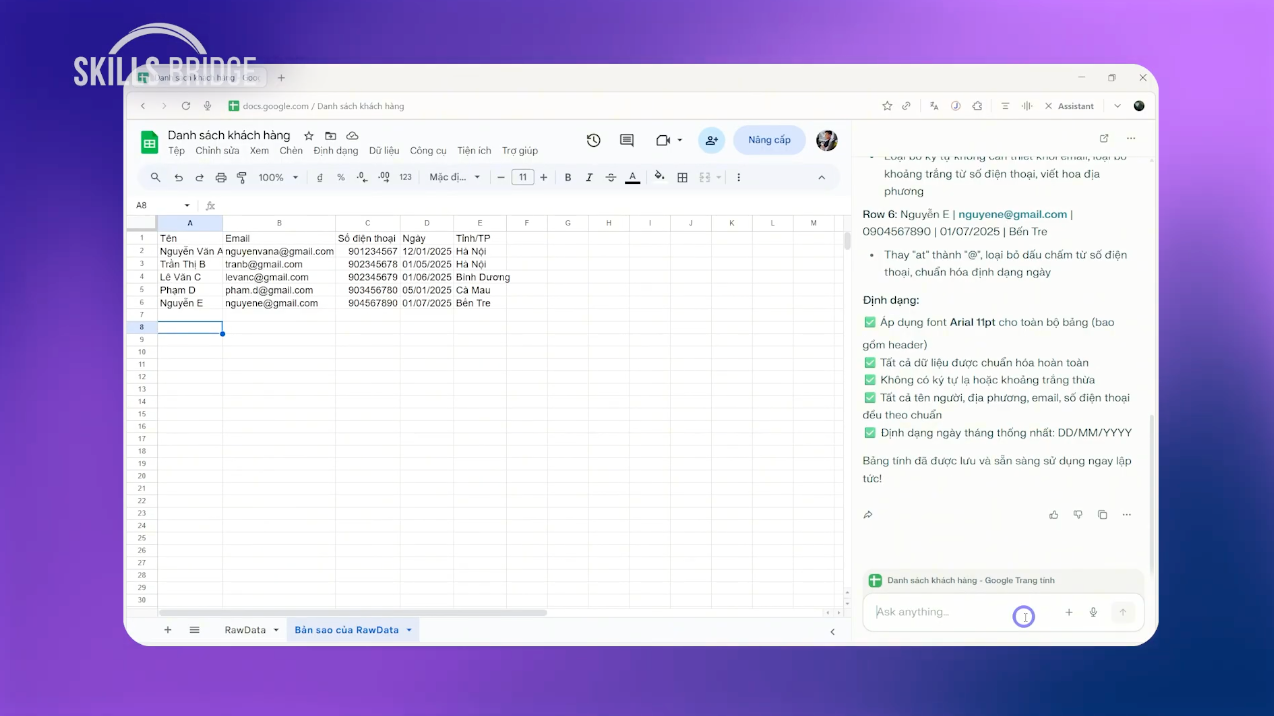
Task: Expand the font family dropdown
Action: 455,178
